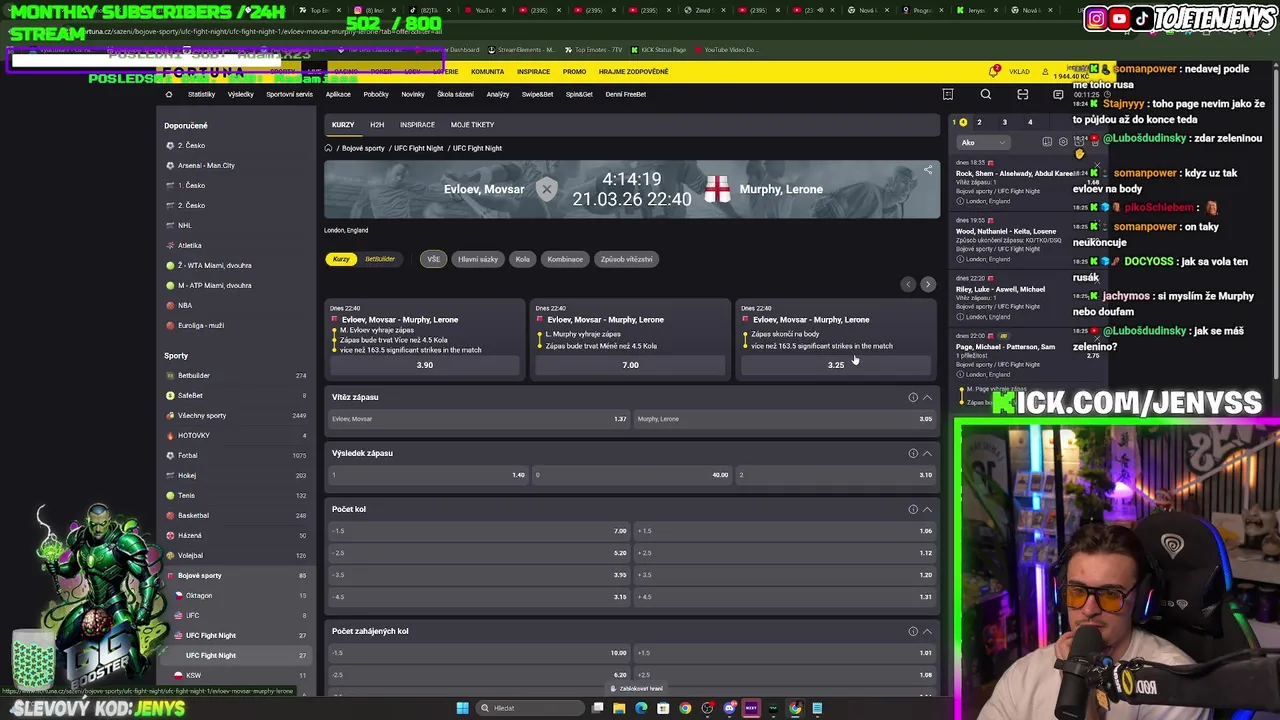
Task: Expand UFC in the sidebar
Action: 237,615
